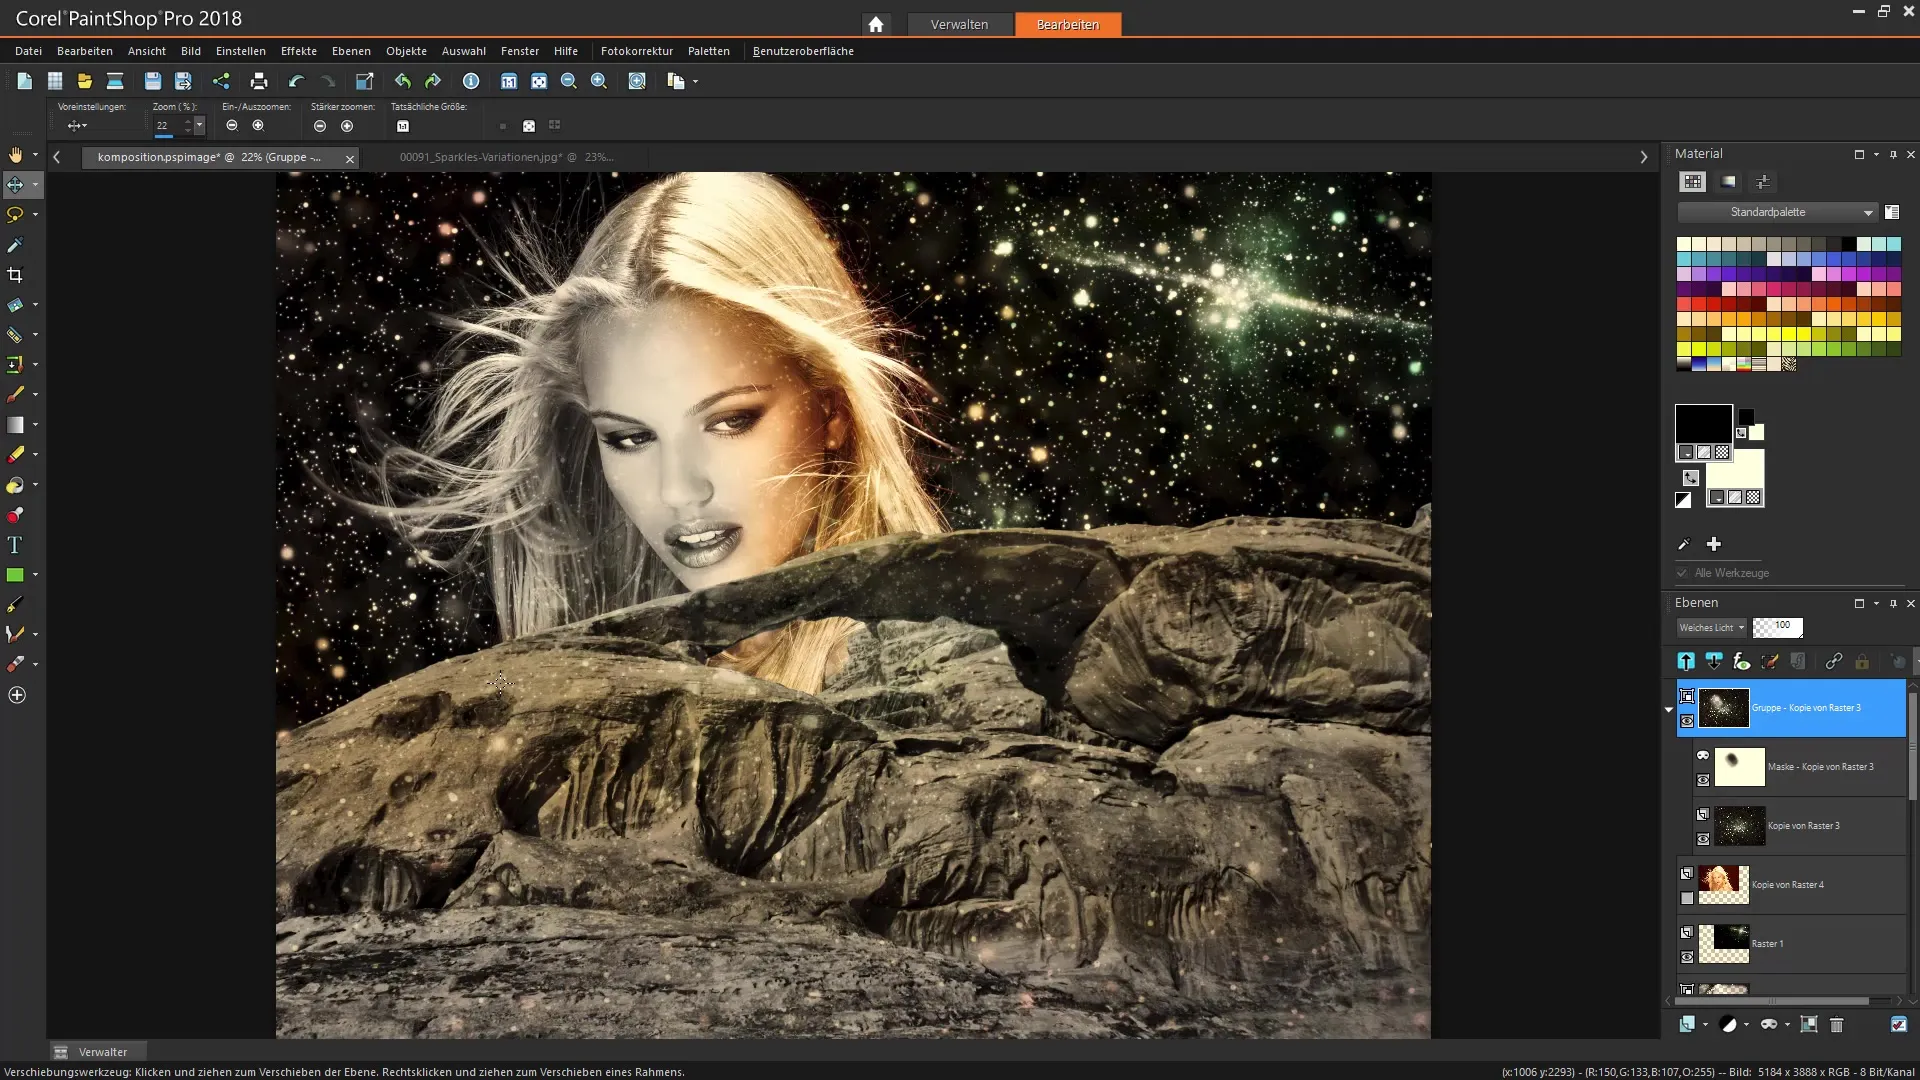
Task: Expand new layer options arrow
Action: point(1705,1024)
